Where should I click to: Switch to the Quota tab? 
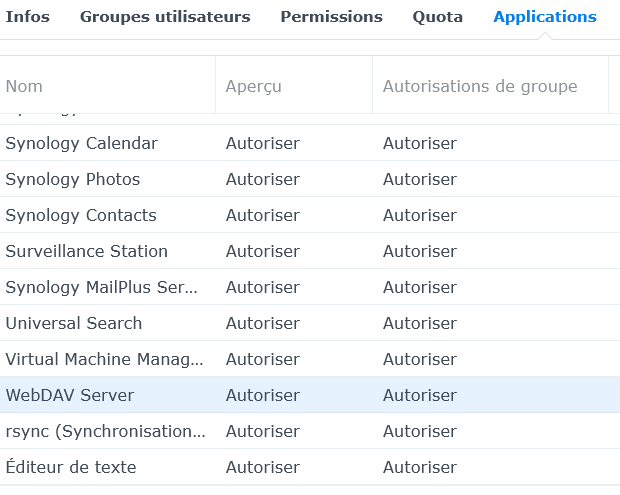pos(437,17)
